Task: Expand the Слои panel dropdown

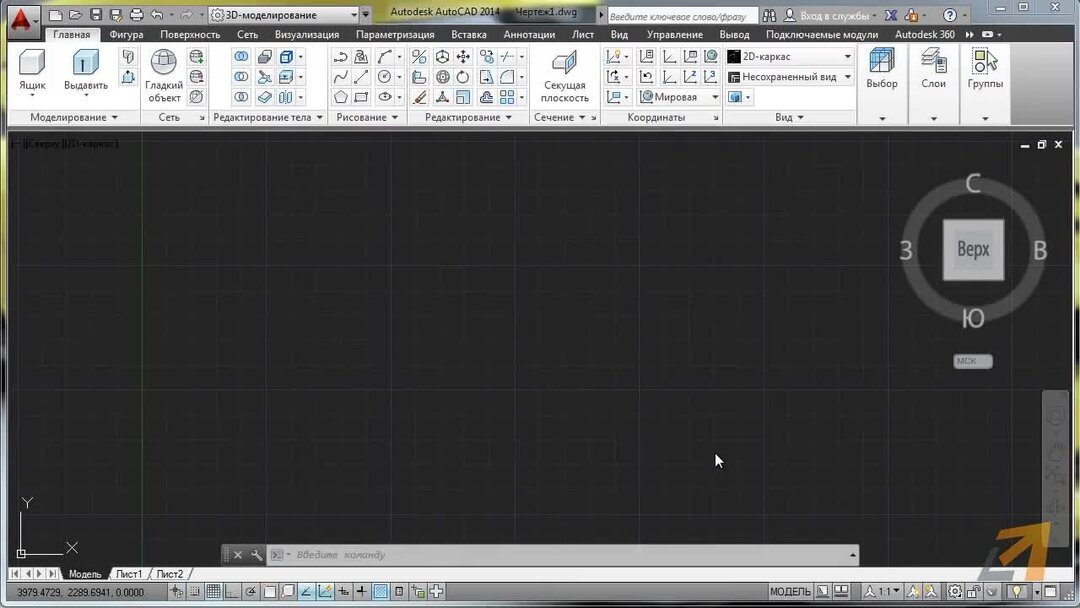Action: [934, 118]
